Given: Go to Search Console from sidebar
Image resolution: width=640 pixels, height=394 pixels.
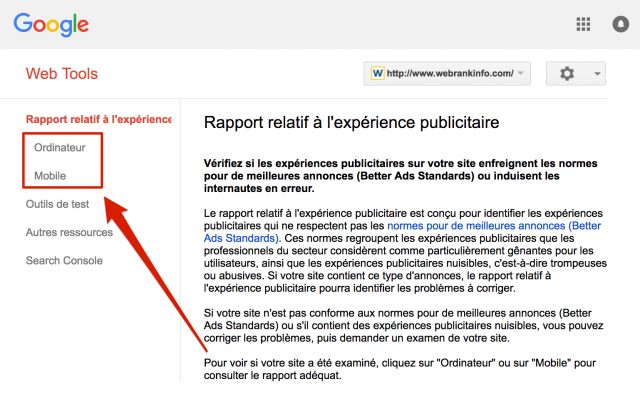Looking at the screenshot, I should 64,260.
